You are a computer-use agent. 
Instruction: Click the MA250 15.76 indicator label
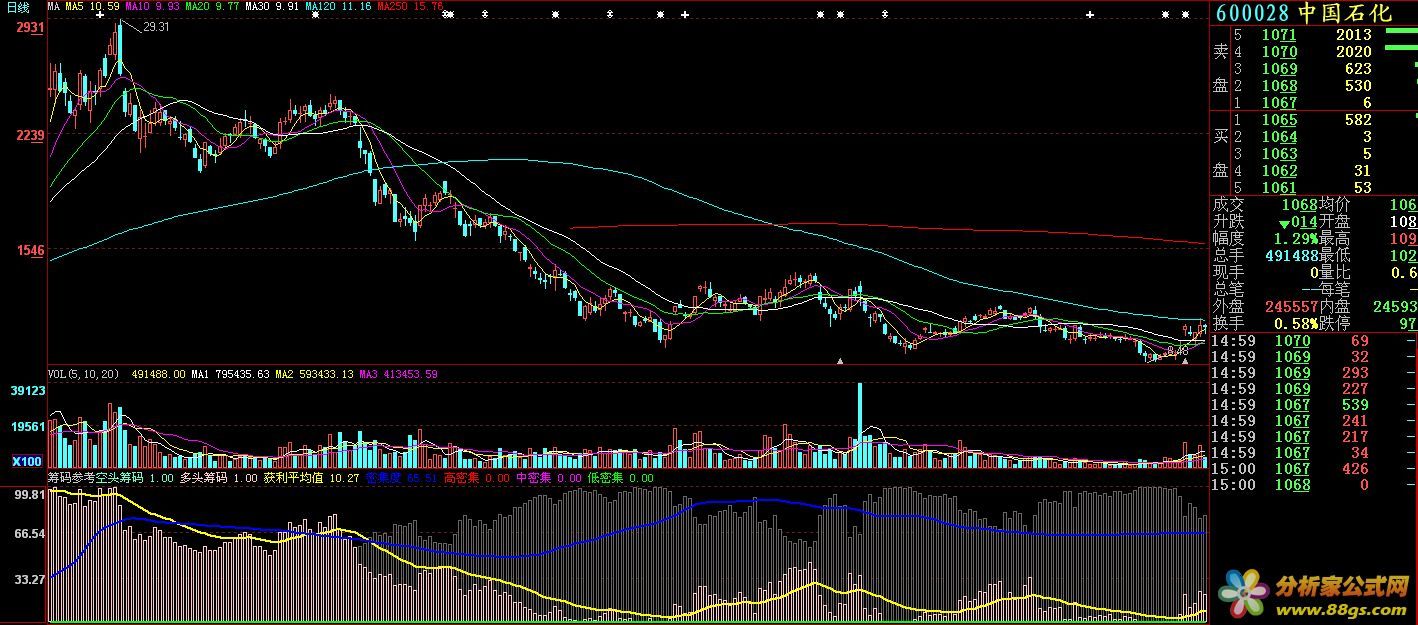(x=410, y=6)
